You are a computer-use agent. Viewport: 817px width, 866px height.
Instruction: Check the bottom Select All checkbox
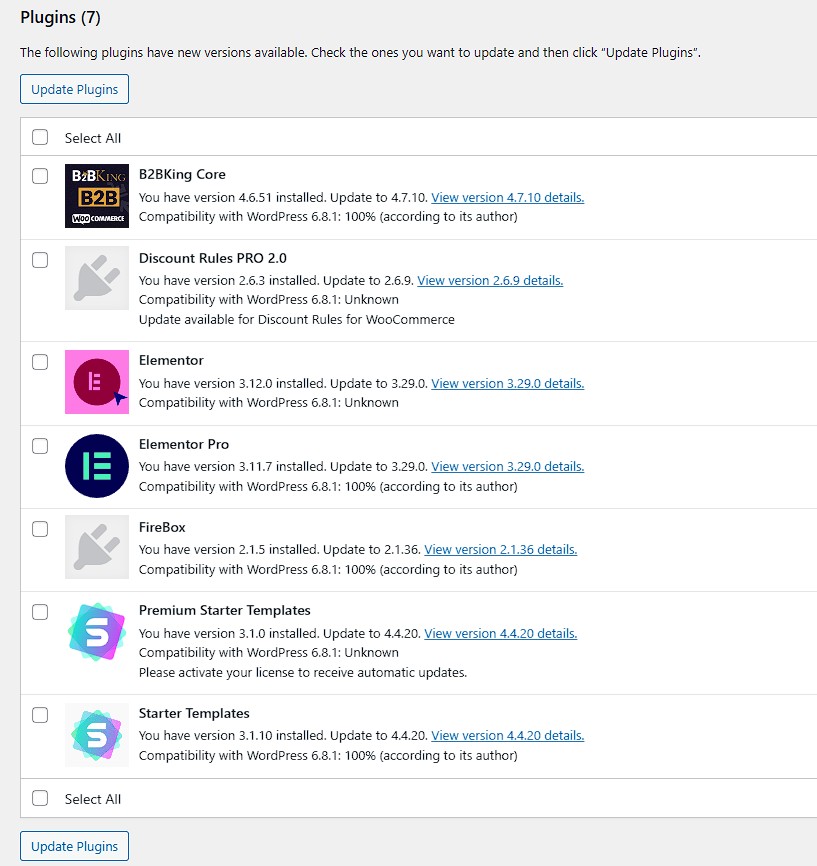point(40,798)
